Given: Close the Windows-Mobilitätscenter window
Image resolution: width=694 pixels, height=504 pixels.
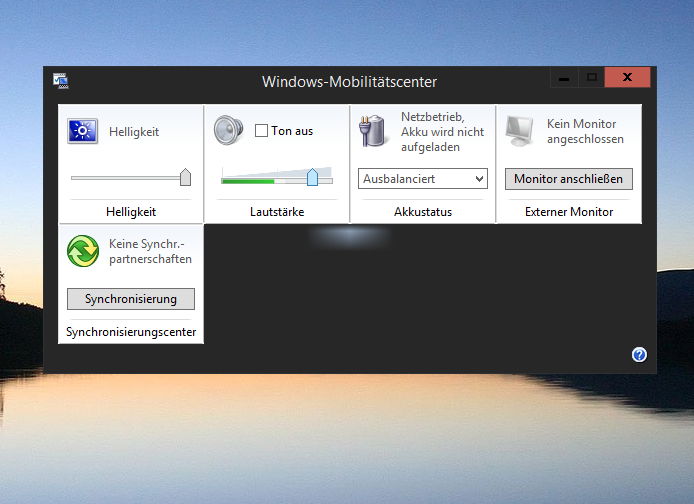Looking at the screenshot, I should 627,77.
